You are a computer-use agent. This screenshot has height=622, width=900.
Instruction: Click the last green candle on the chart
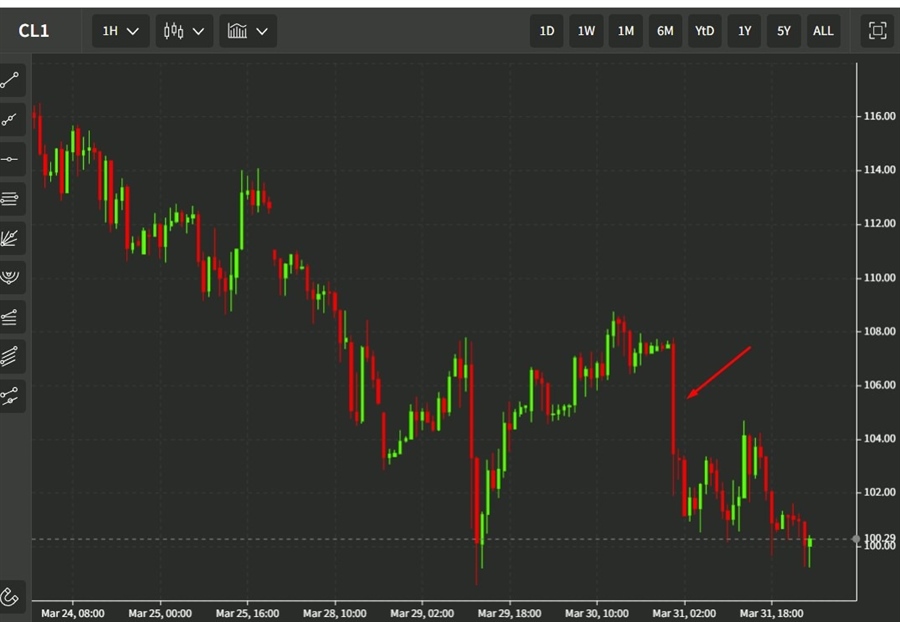point(809,542)
